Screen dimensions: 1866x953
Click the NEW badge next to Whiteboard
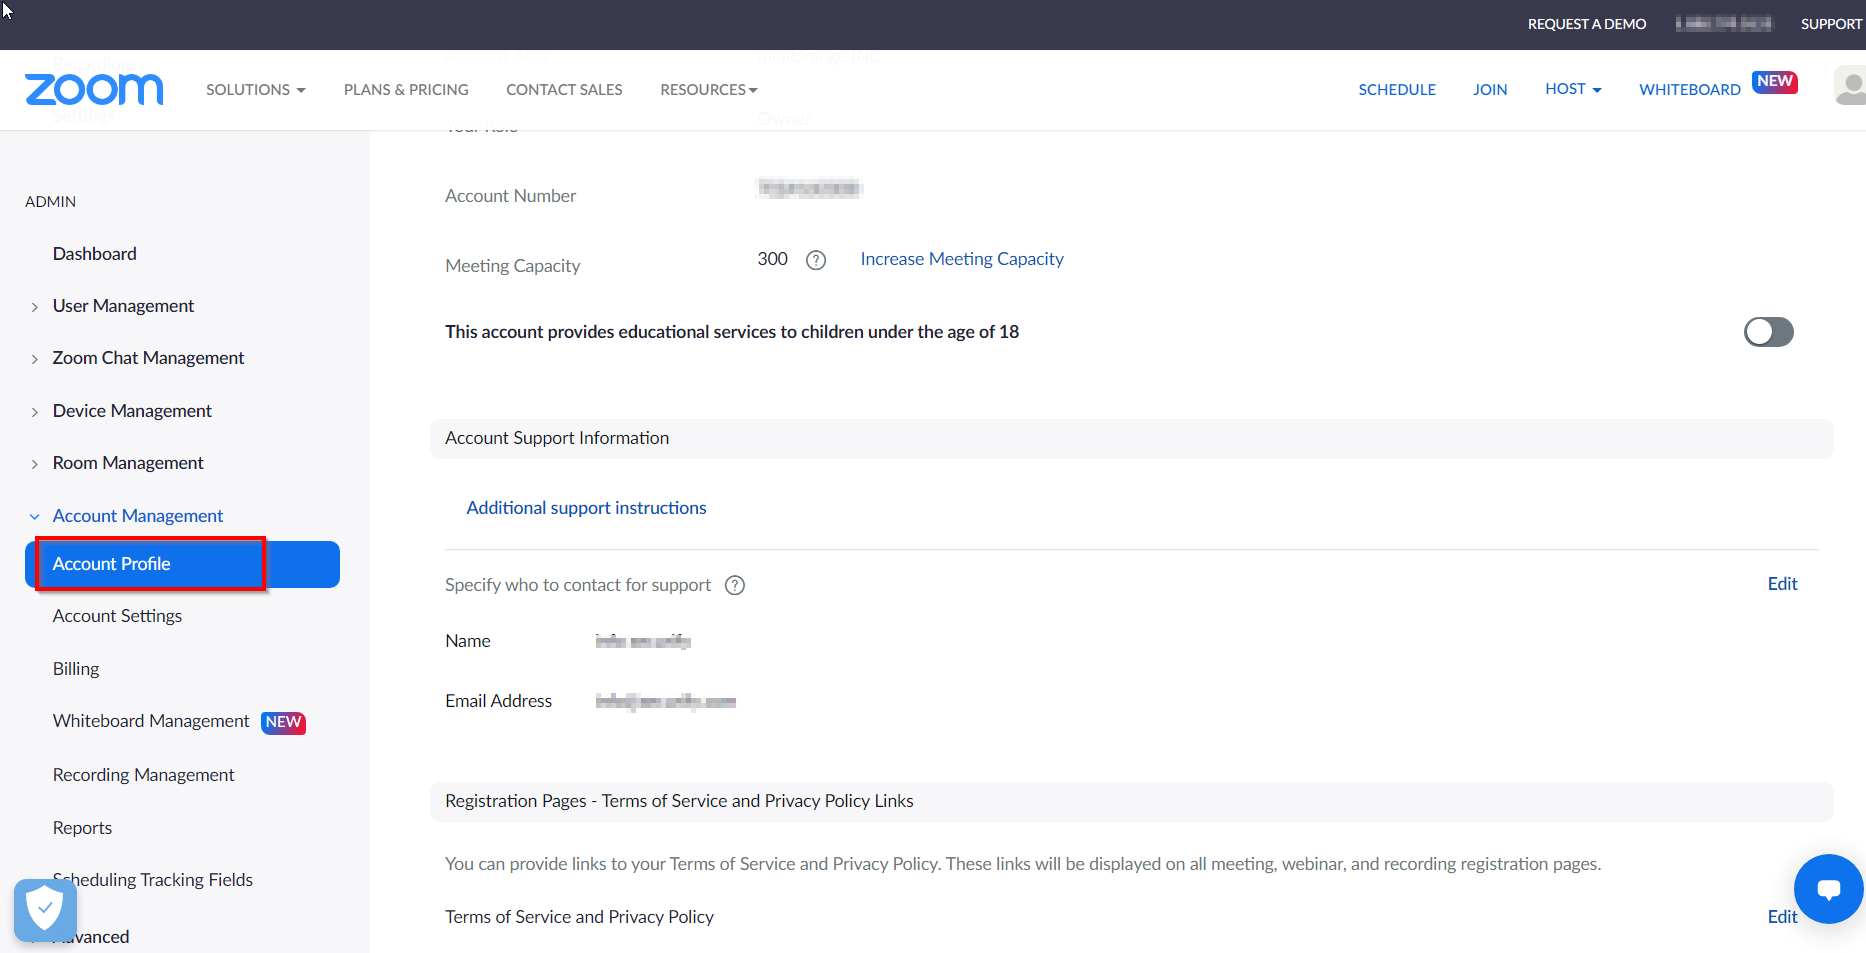tap(1774, 81)
